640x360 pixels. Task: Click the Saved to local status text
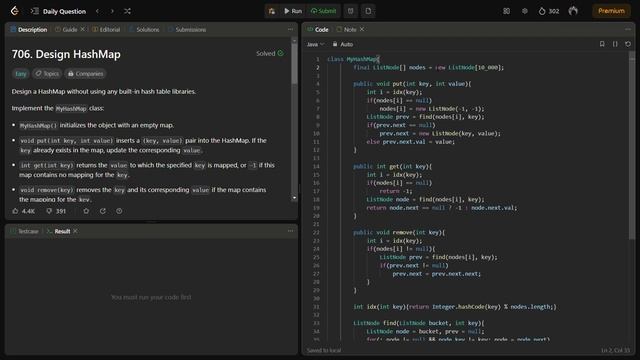324,350
